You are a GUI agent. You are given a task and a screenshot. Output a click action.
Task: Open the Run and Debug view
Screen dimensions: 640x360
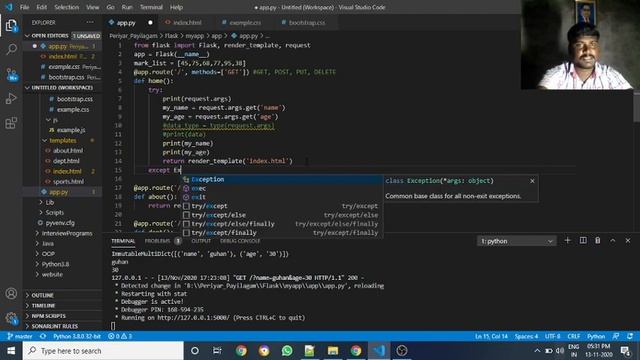point(11,98)
